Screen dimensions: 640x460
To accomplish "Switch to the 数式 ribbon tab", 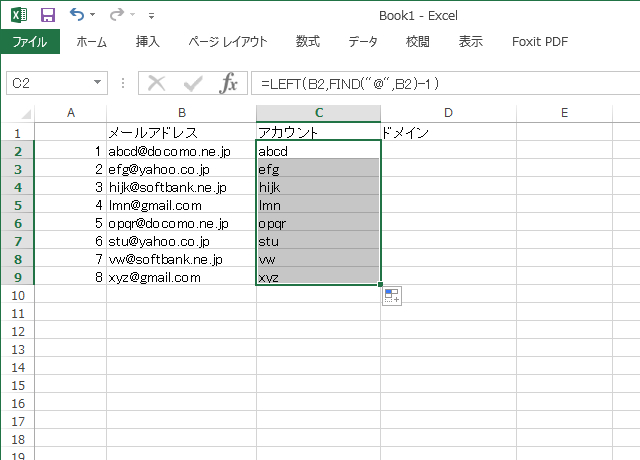I will point(307,42).
